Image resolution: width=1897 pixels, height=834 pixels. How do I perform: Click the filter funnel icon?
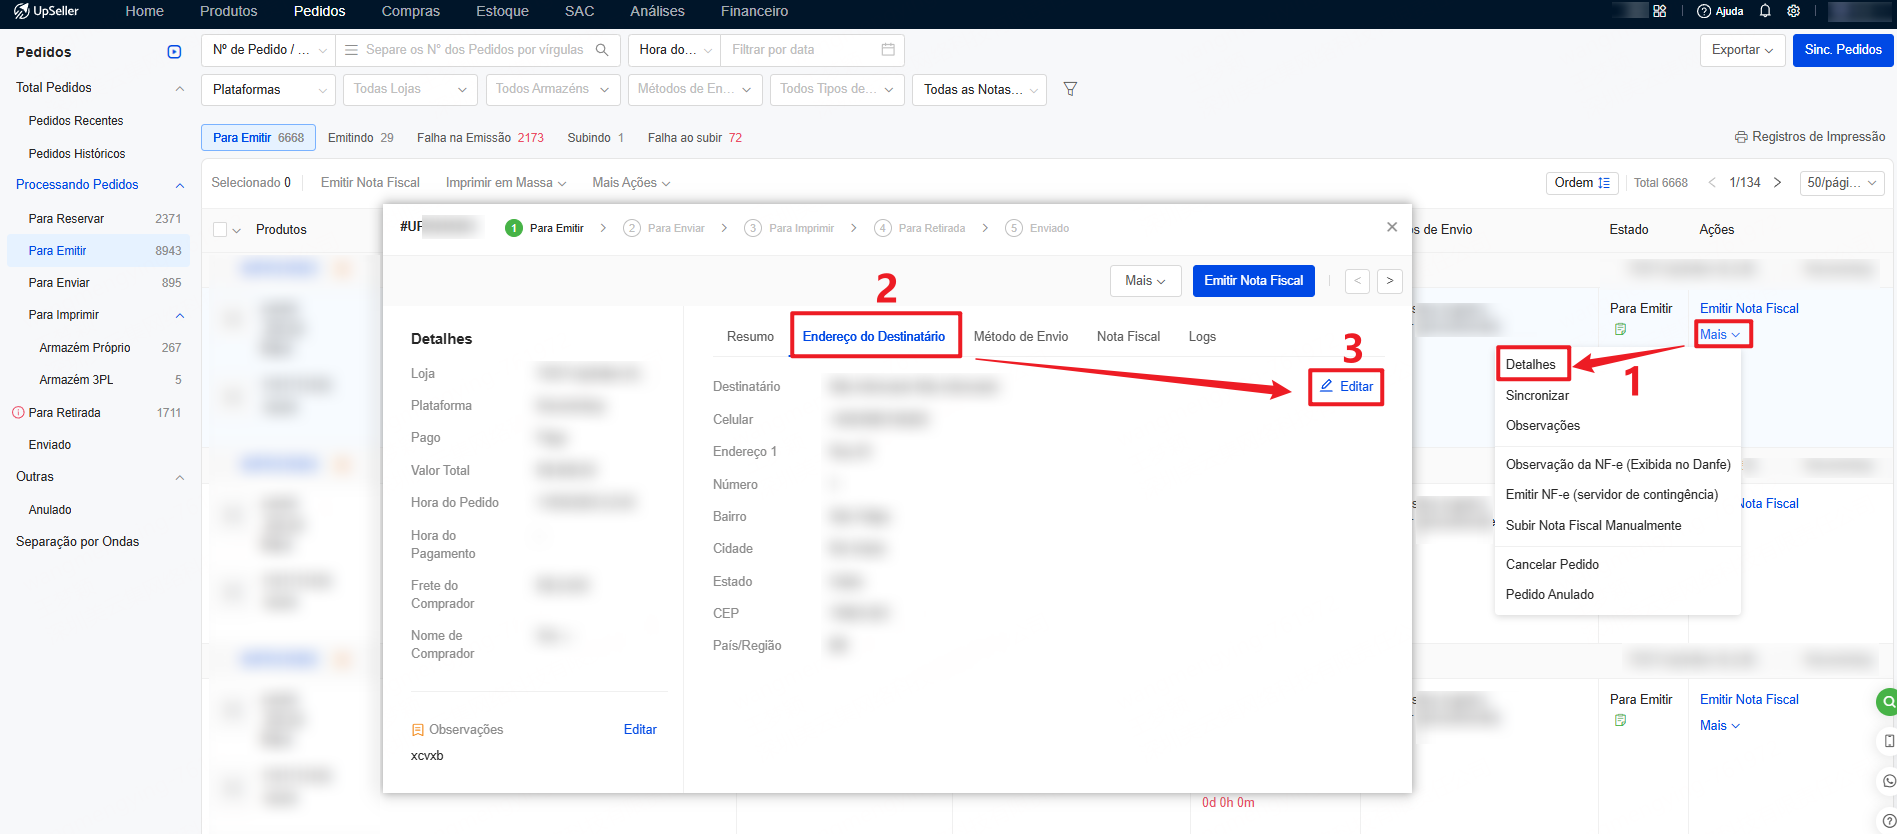pos(1070,89)
